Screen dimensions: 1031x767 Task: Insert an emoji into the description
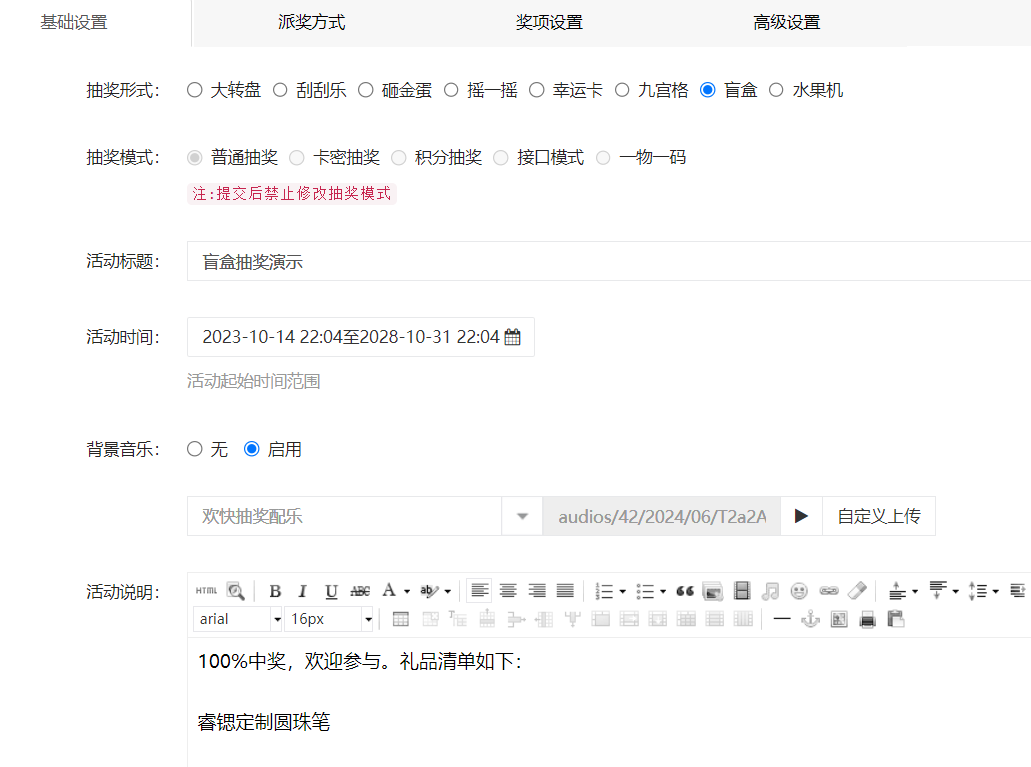point(799,590)
